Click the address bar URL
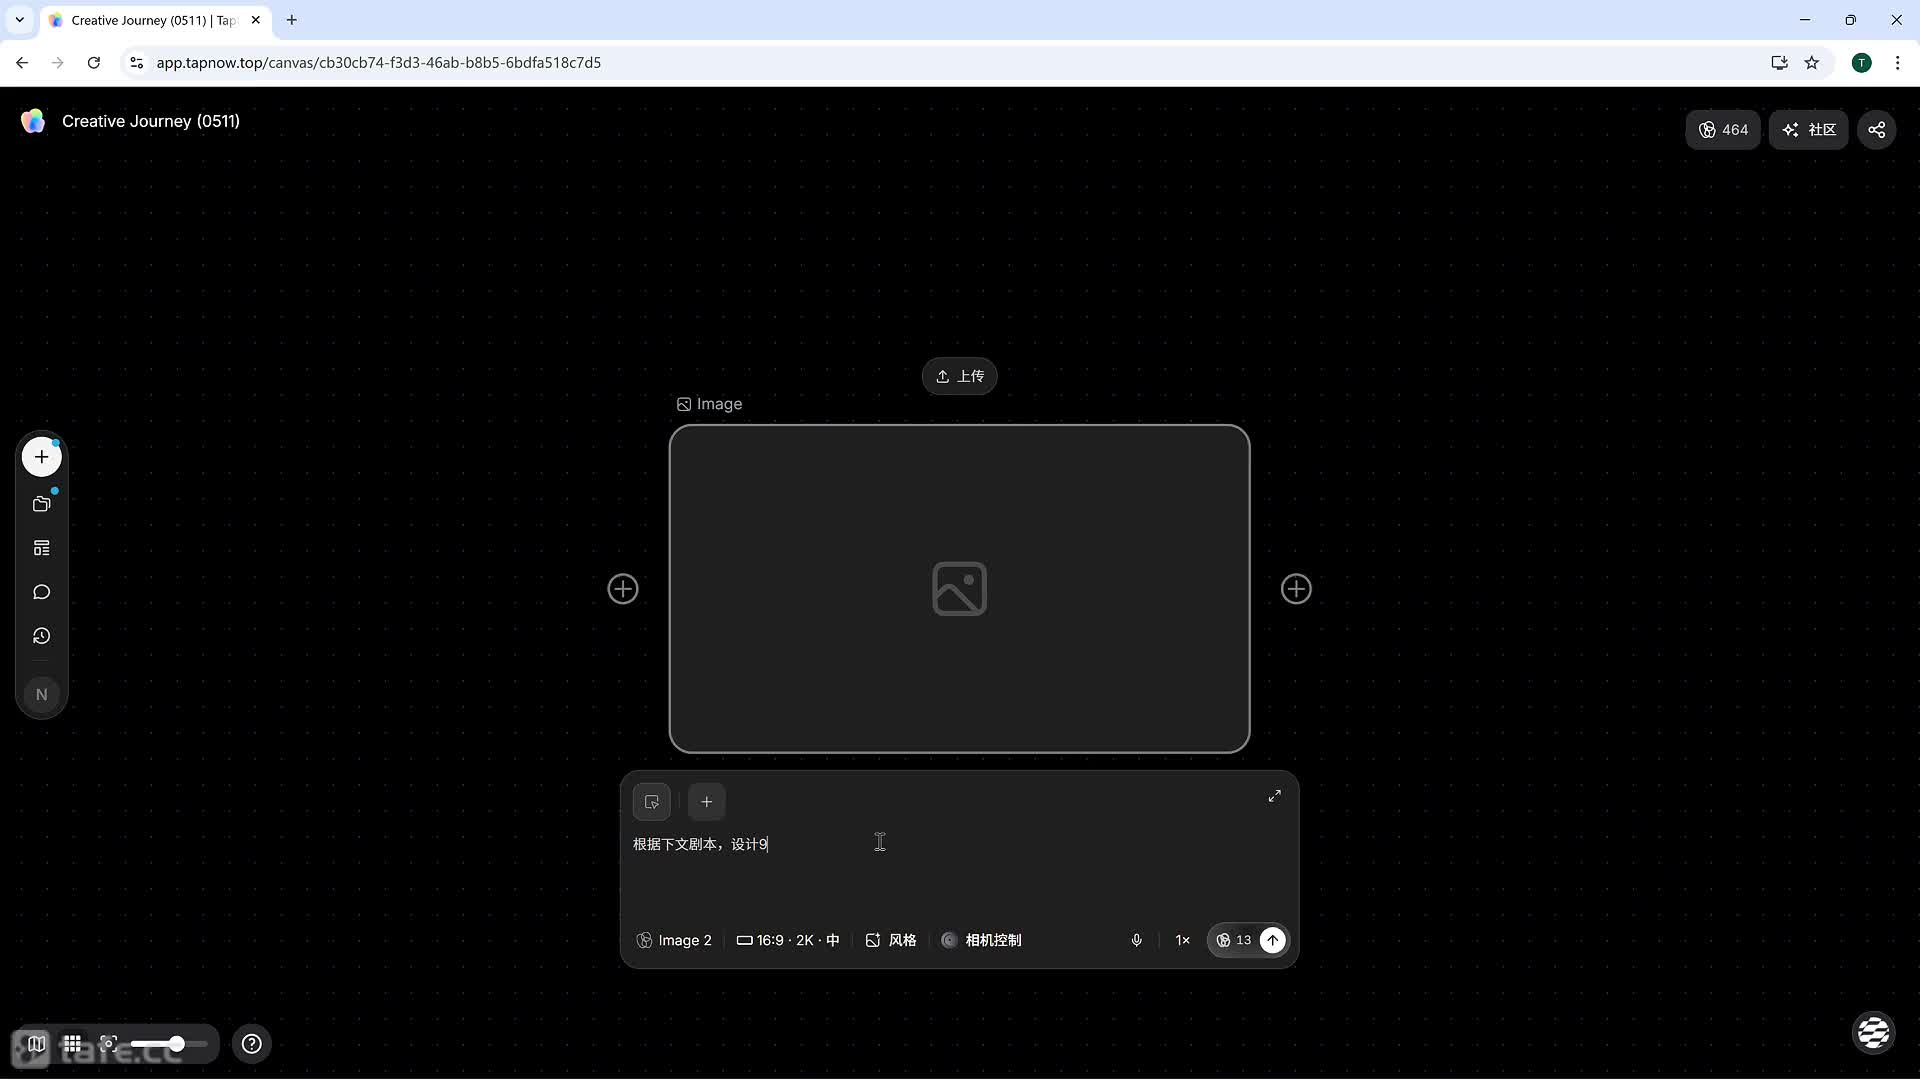The image size is (1920, 1080). point(379,62)
